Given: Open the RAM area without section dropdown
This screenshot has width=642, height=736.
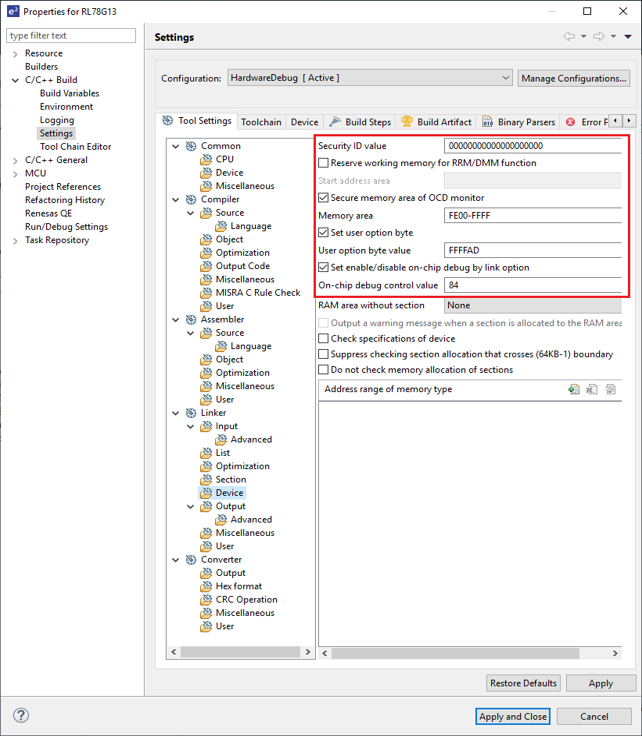Looking at the screenshot, I should 533,306.
